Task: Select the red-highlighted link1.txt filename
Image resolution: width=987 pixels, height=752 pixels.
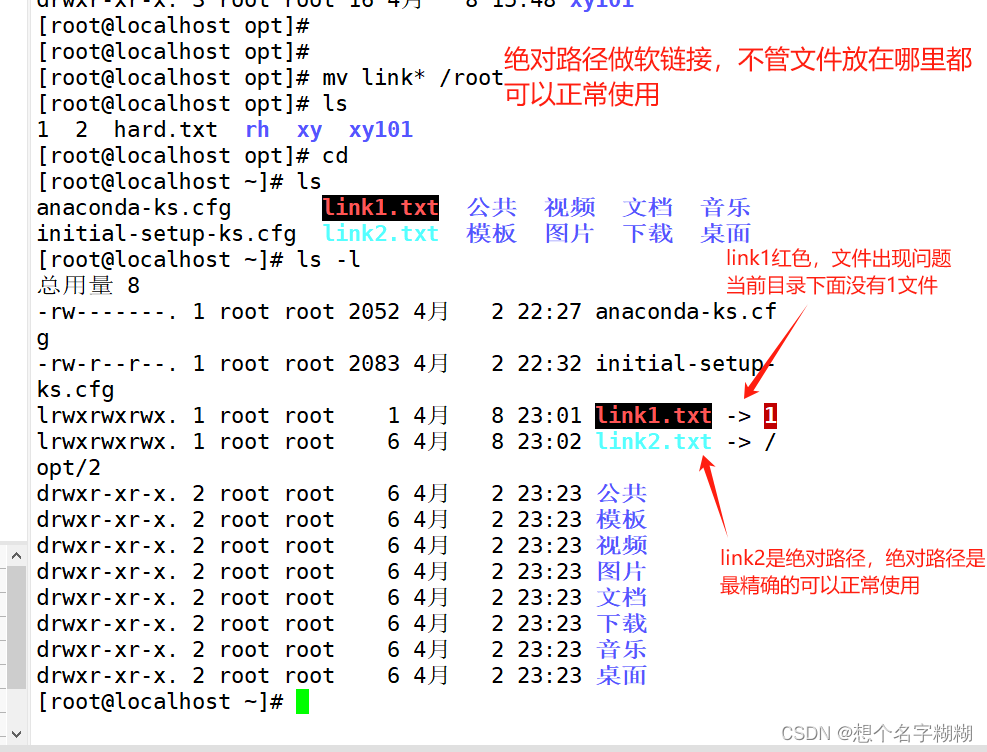Action: coord(380,207)
